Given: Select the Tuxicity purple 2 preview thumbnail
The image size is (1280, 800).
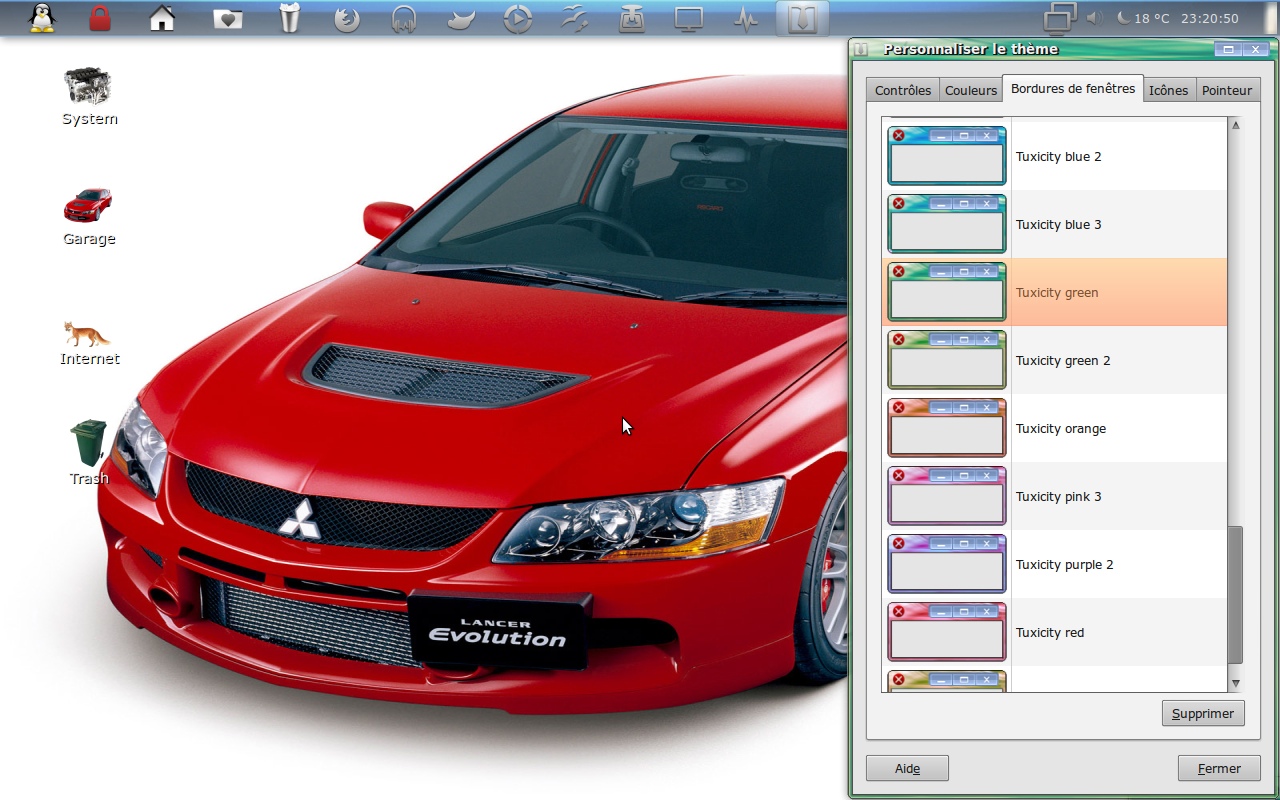Looking at the screenshot, I should pyautogui.click(x=947, y=564).
